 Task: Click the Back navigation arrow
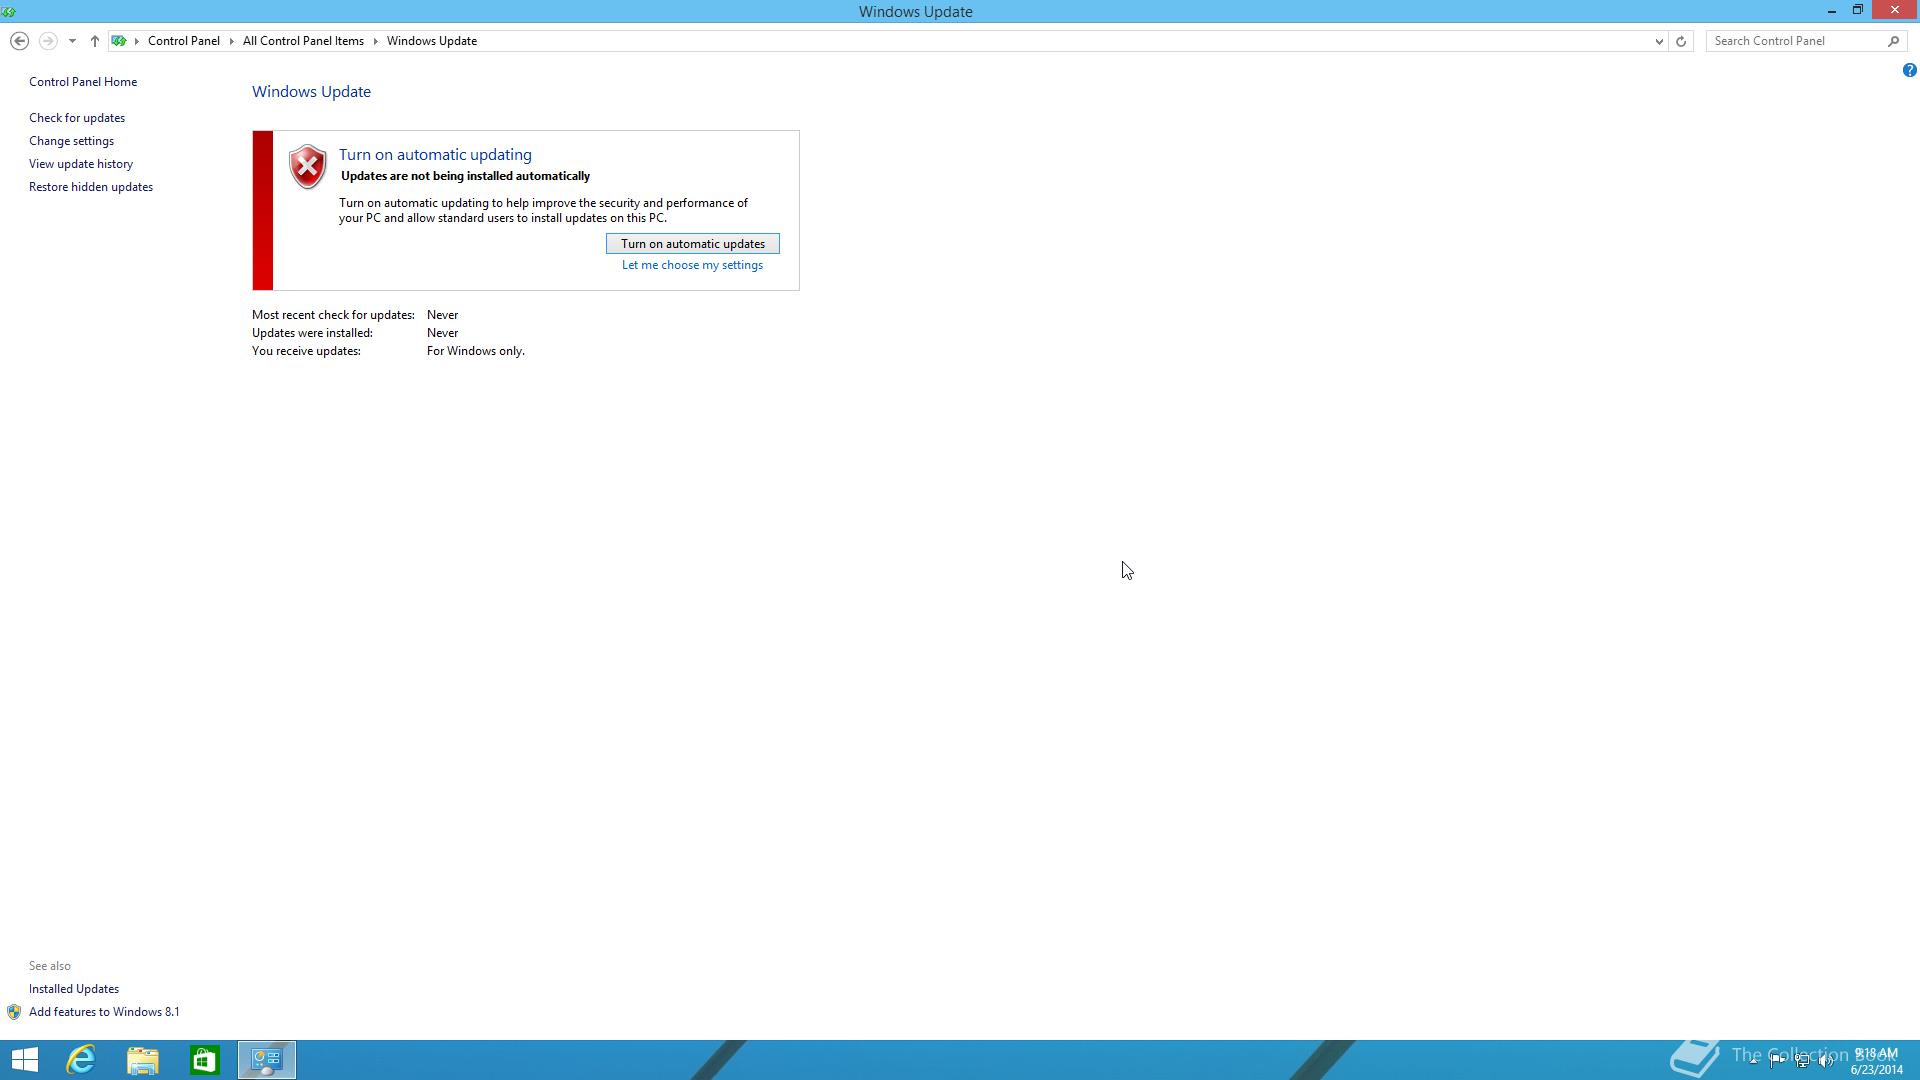coord(19,41)
